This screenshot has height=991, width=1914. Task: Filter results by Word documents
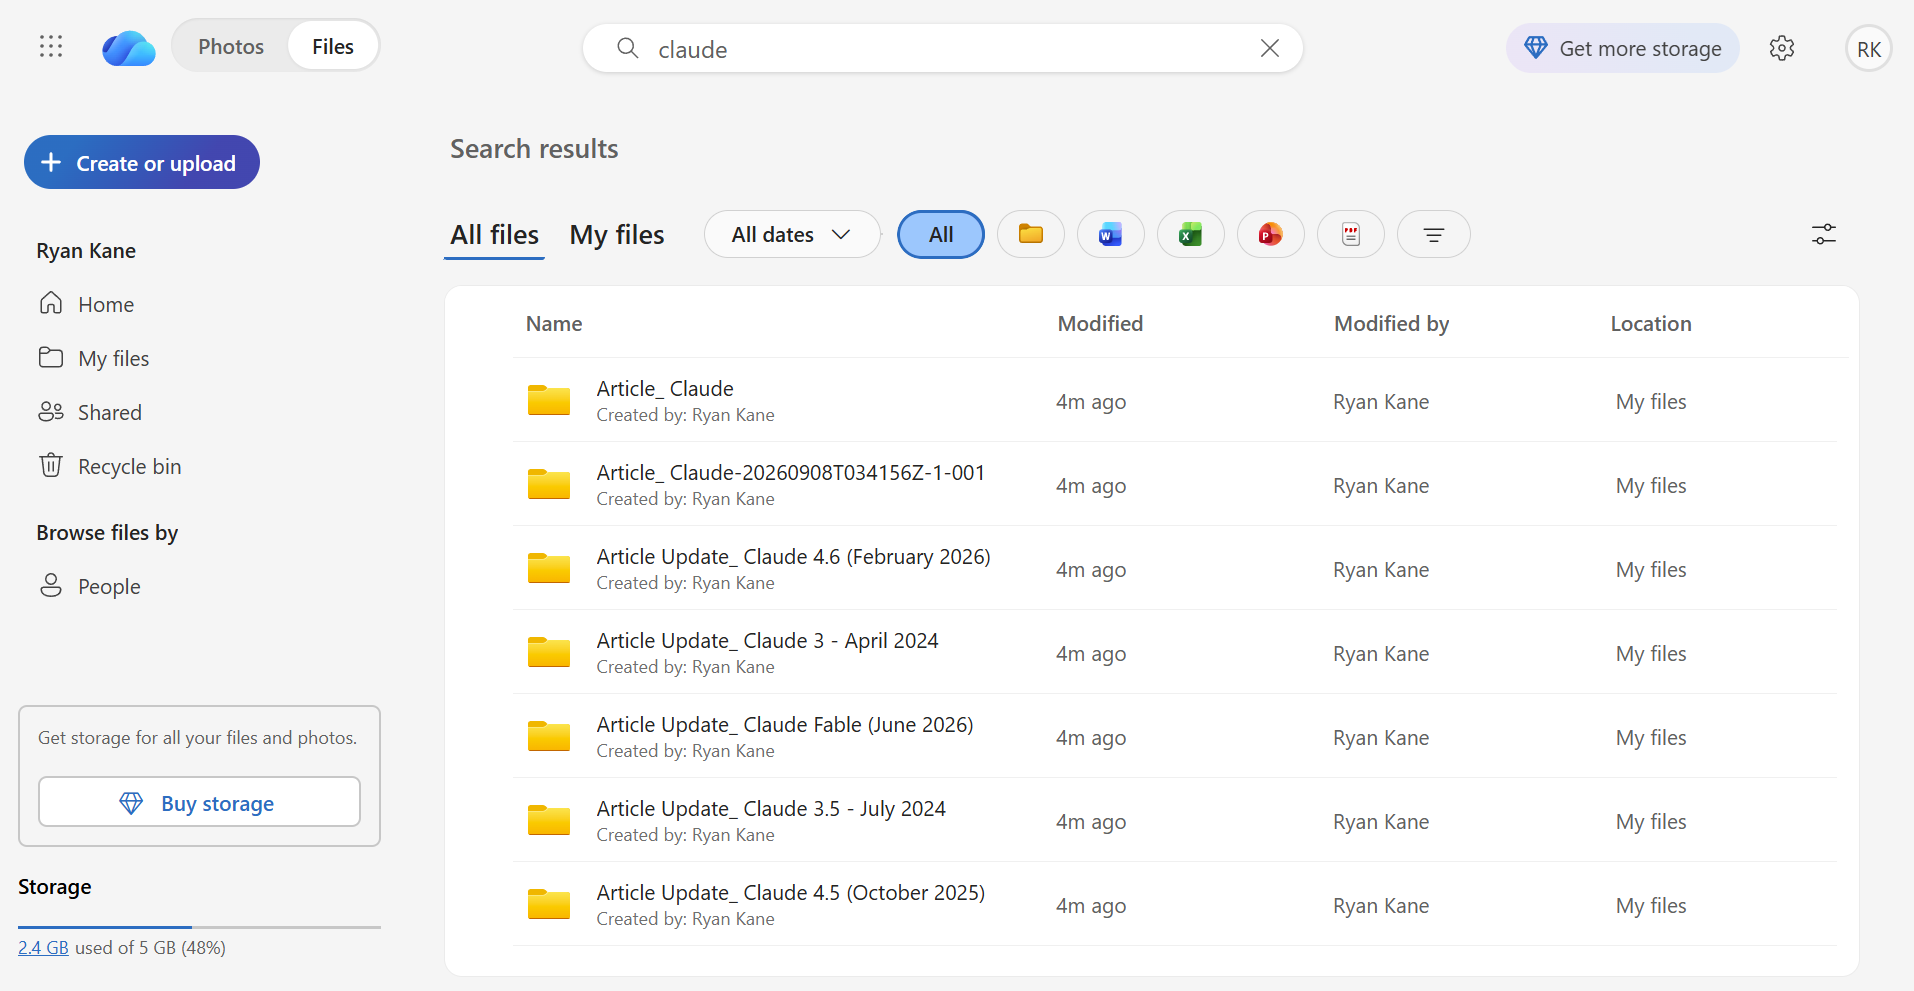pyautogui.click(x=1110, y=234)
